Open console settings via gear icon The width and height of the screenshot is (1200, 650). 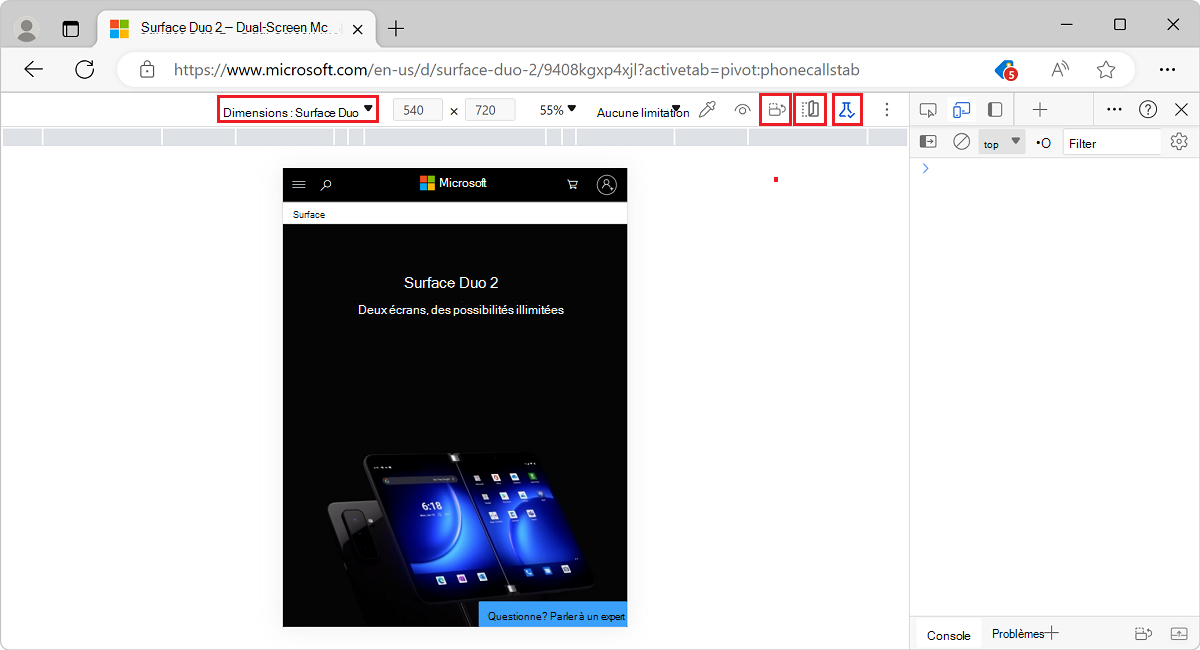tap(1179, 142)
